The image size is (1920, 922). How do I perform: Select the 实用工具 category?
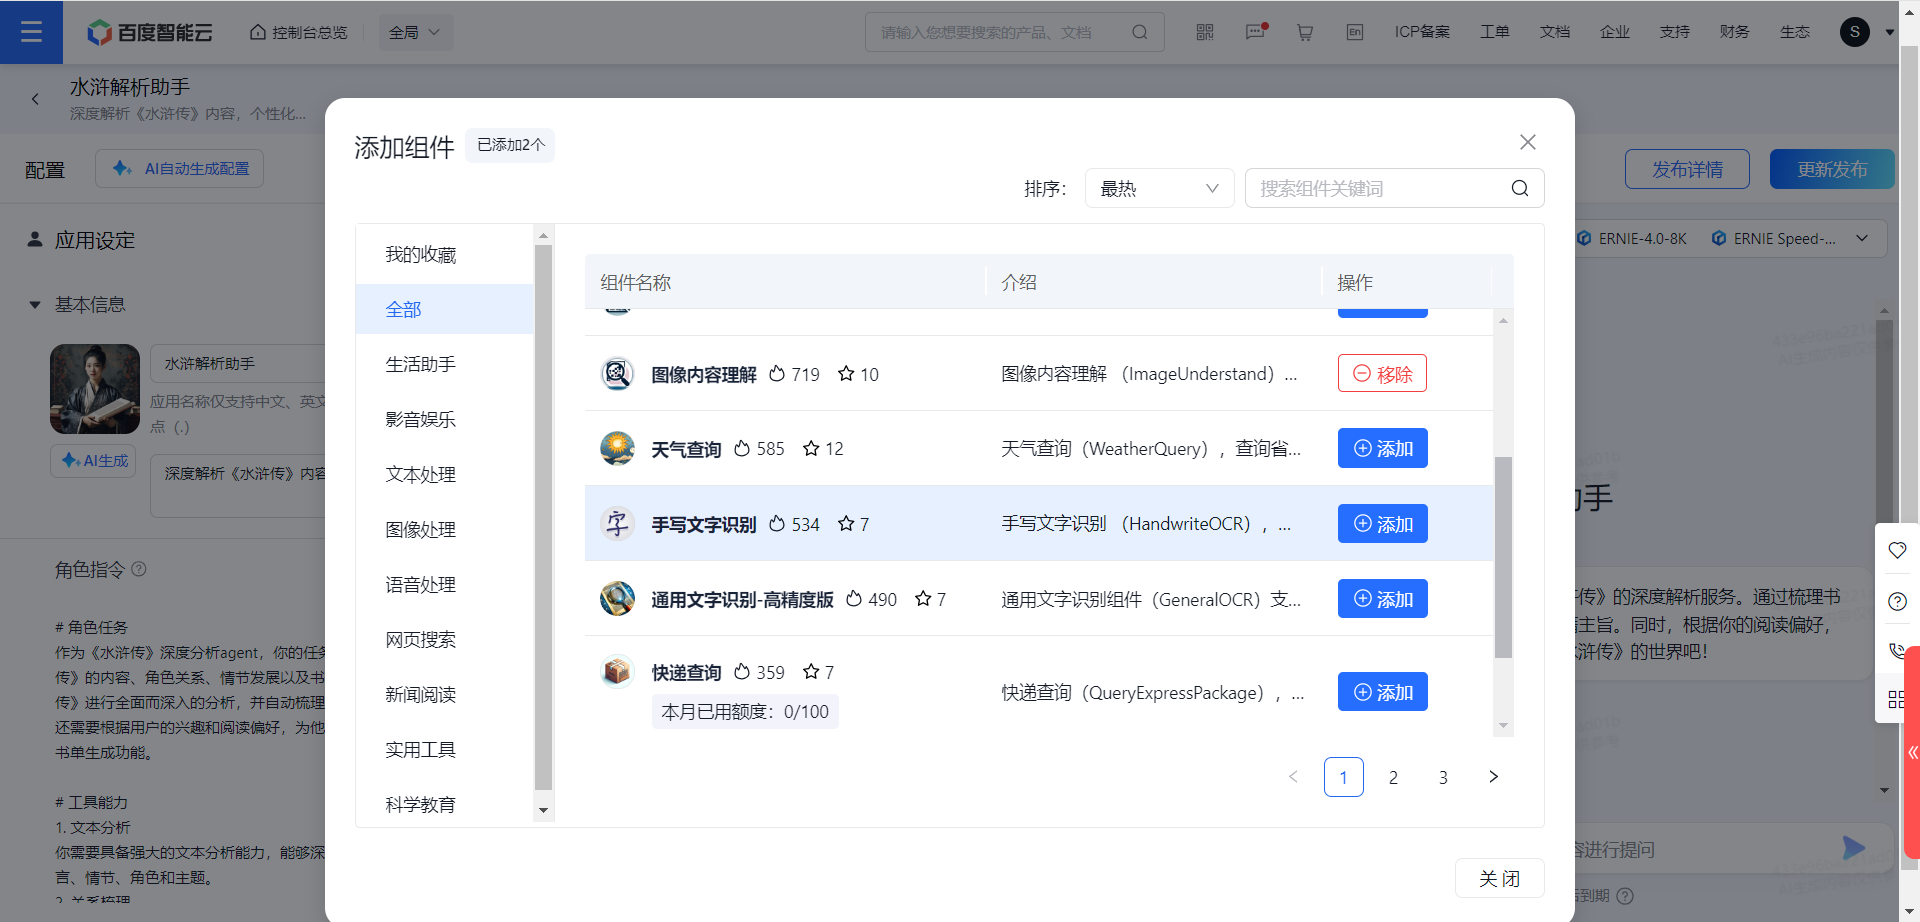coord(444,749)
